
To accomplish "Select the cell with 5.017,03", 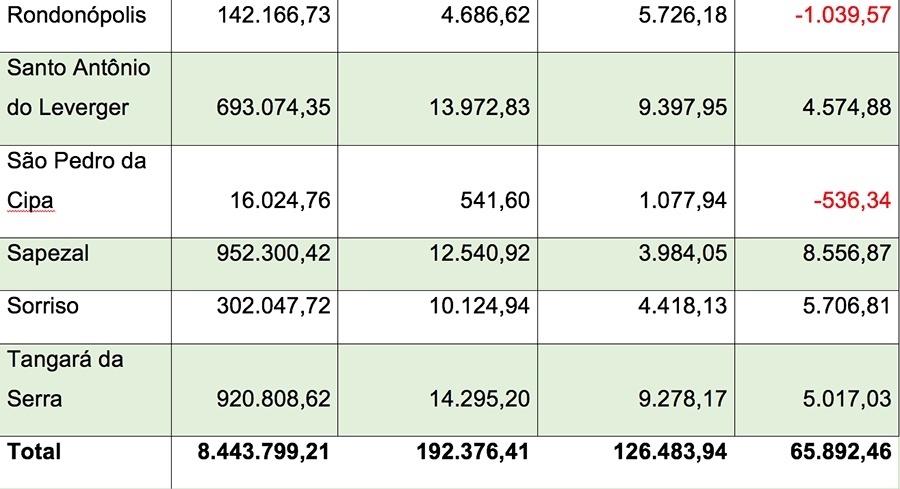I will point(817,390).
